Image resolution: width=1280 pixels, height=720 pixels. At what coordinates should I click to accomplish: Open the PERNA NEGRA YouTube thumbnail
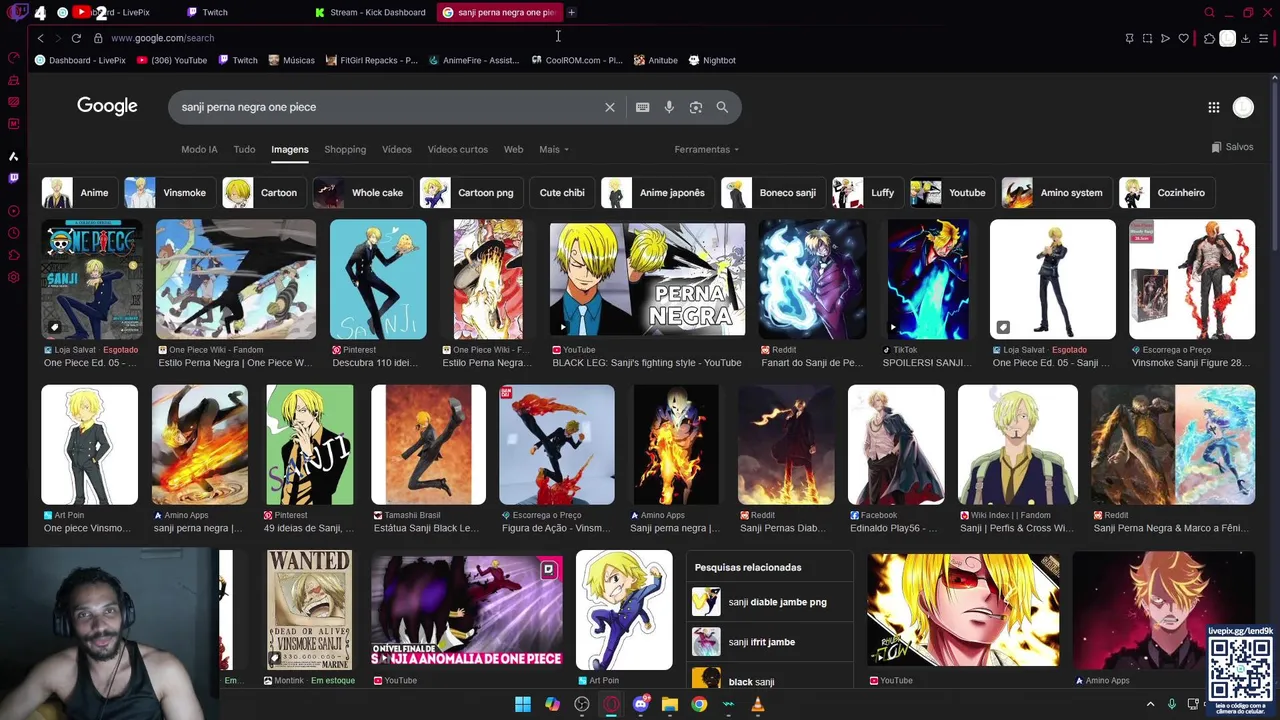pyautogui.click(x=647, y=279)
